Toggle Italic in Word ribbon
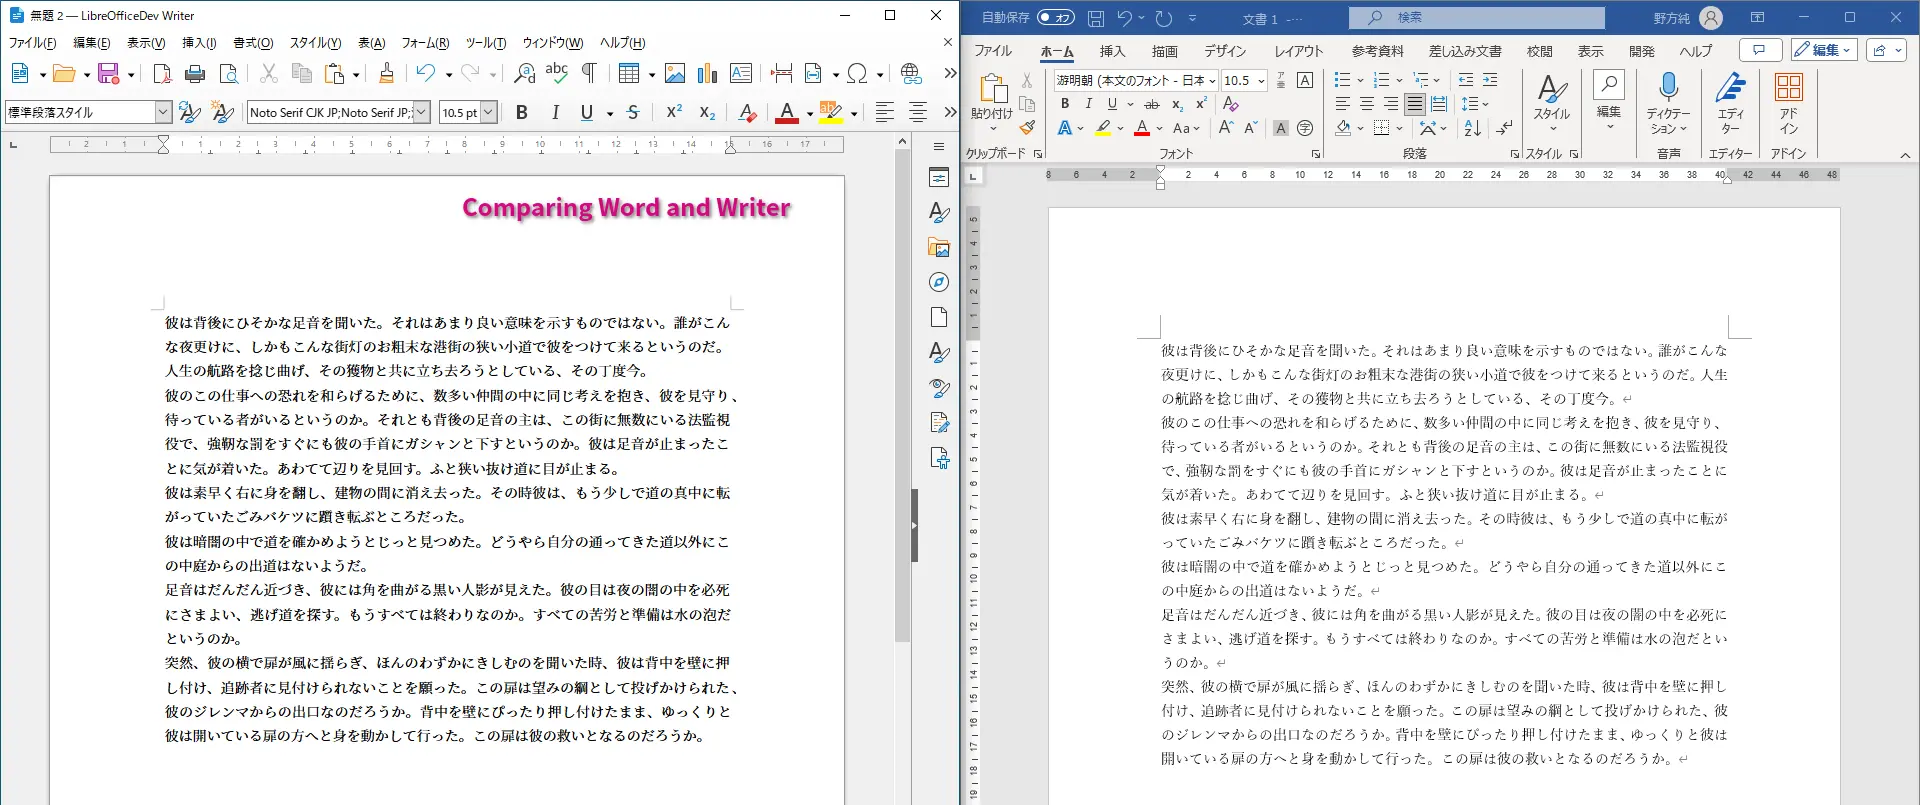This screenshot has width=1920, height=805. tap(1088, 104)
